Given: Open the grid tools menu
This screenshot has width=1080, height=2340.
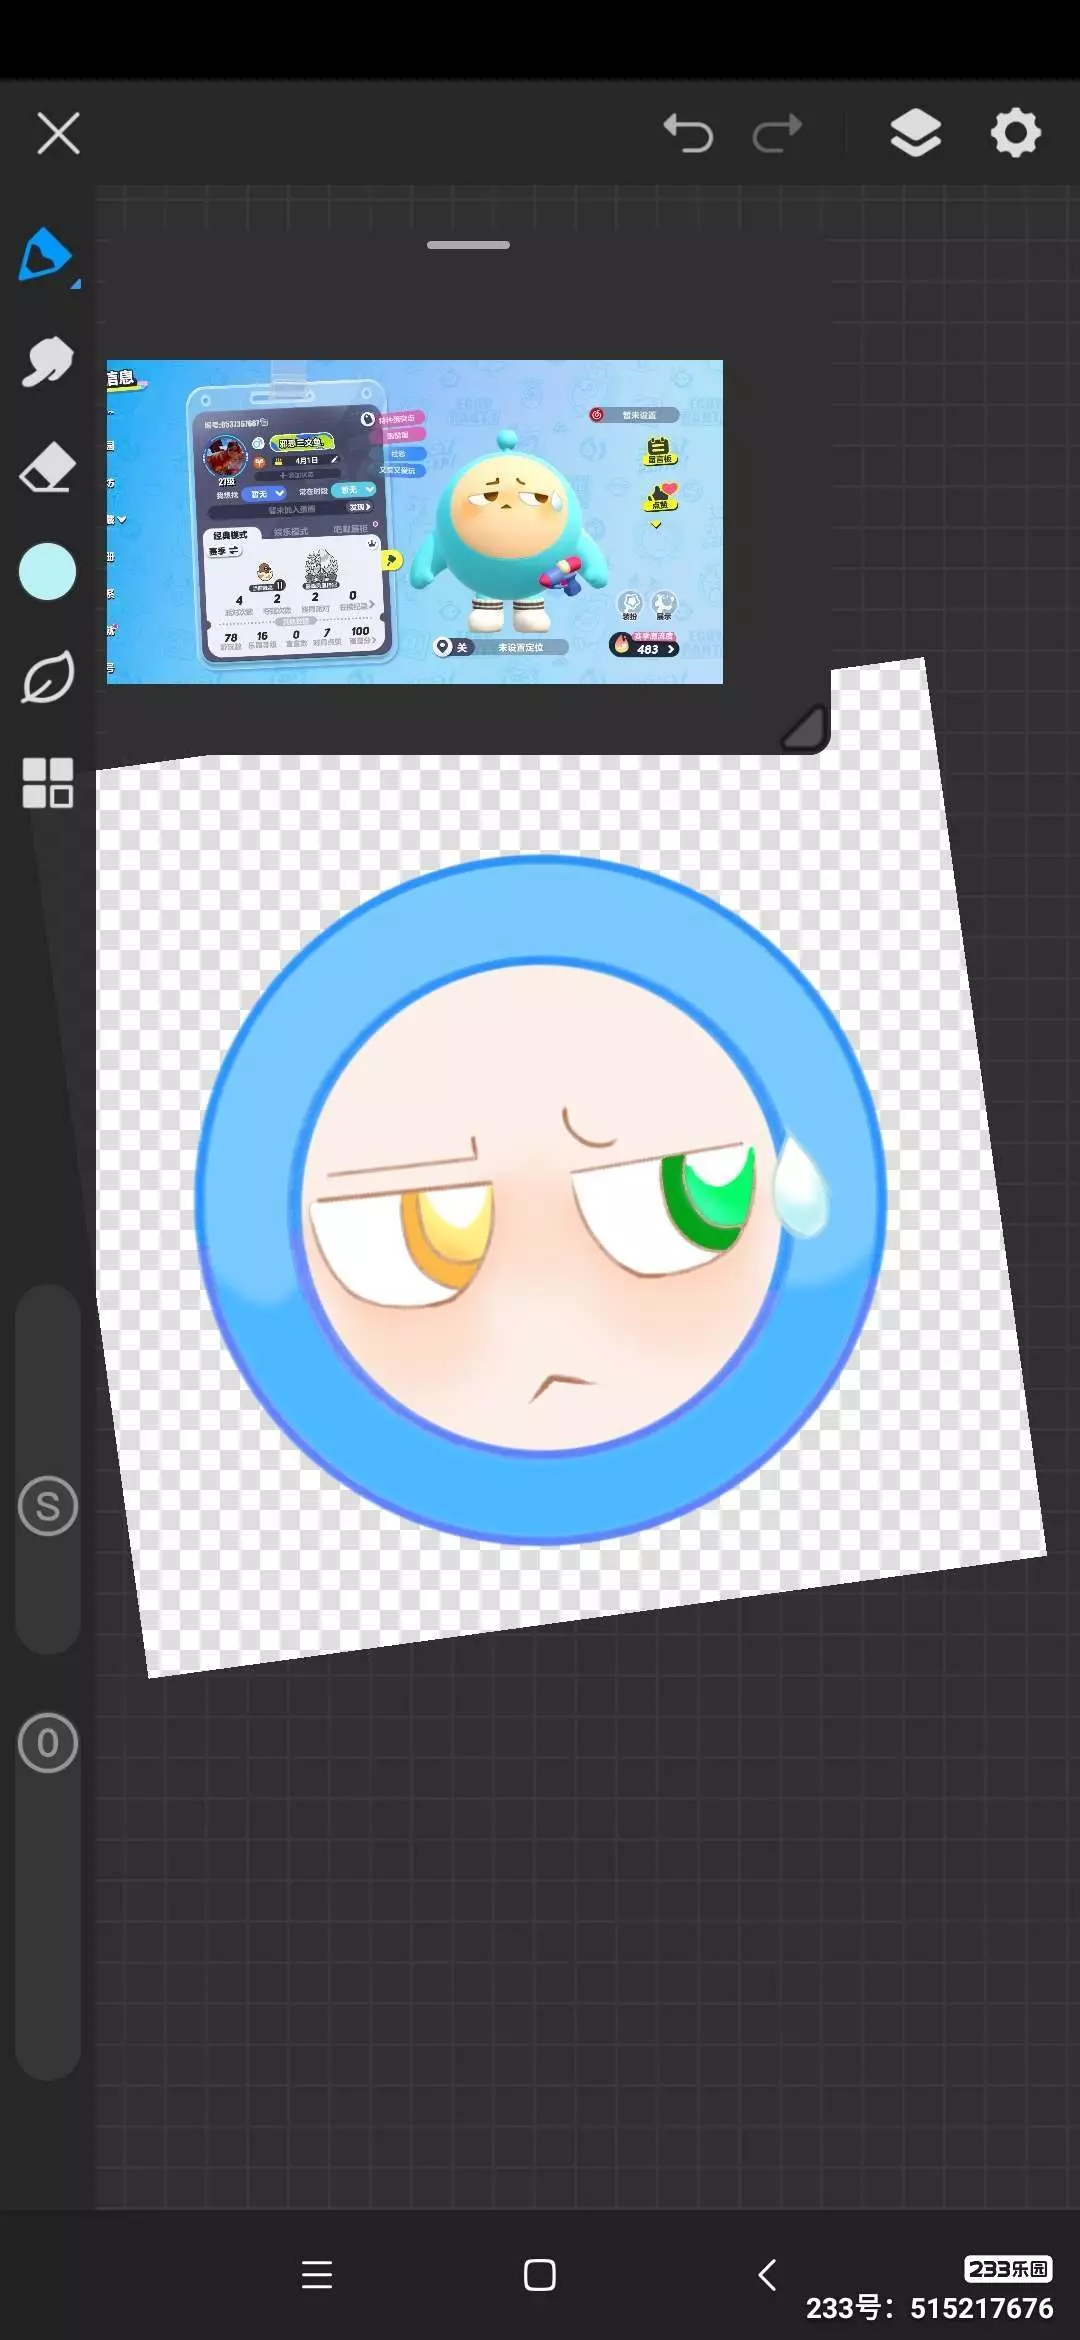Looking at the screenshot, I should click(47, 782).
